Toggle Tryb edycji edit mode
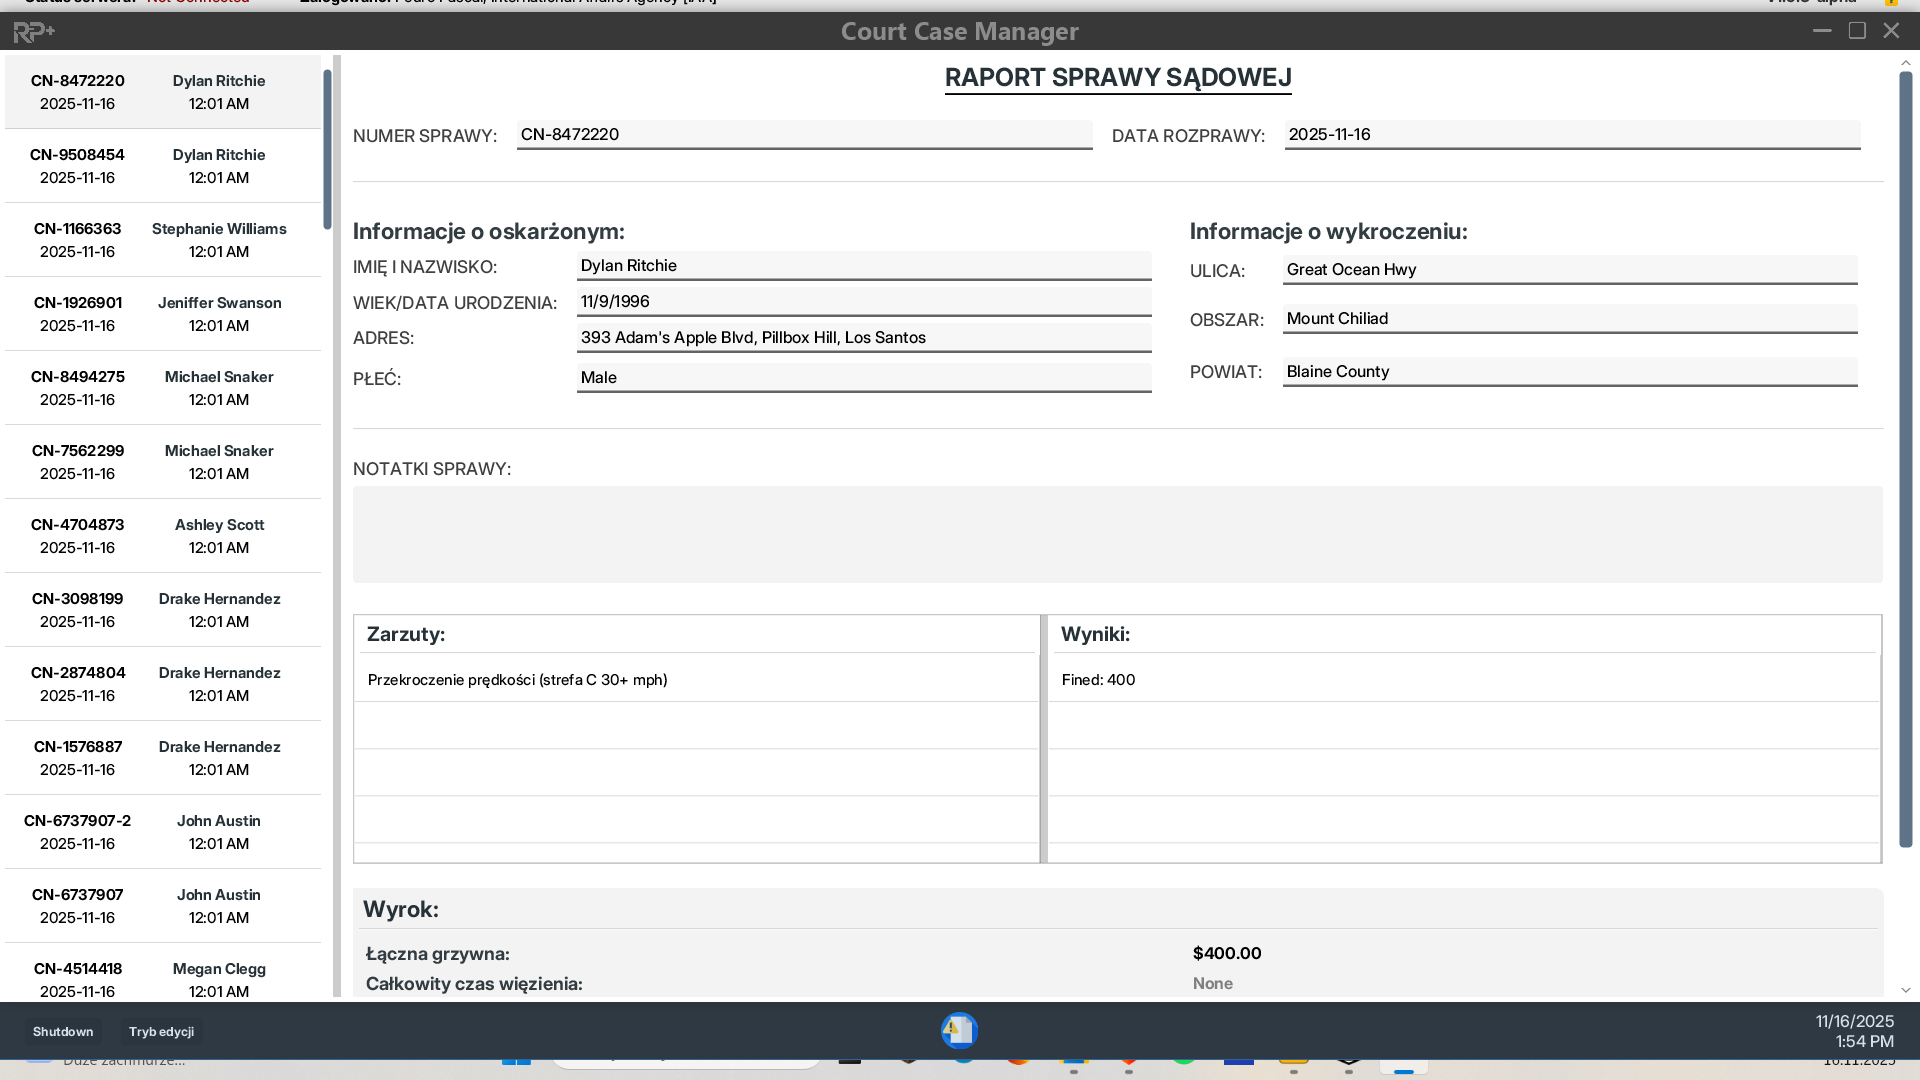Image resolution: width=1920 pixels, height=1080 pixels. 161,1031
